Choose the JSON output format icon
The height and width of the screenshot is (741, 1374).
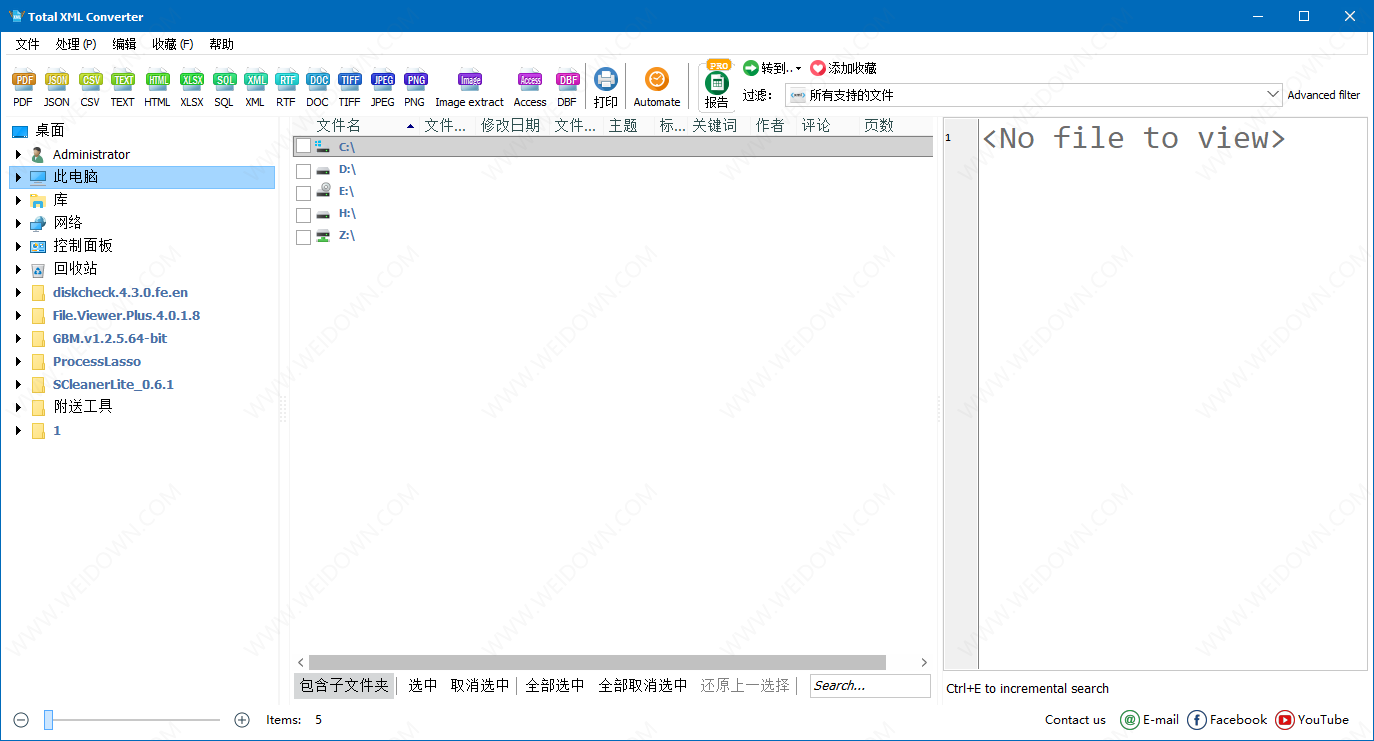[57, 81]
